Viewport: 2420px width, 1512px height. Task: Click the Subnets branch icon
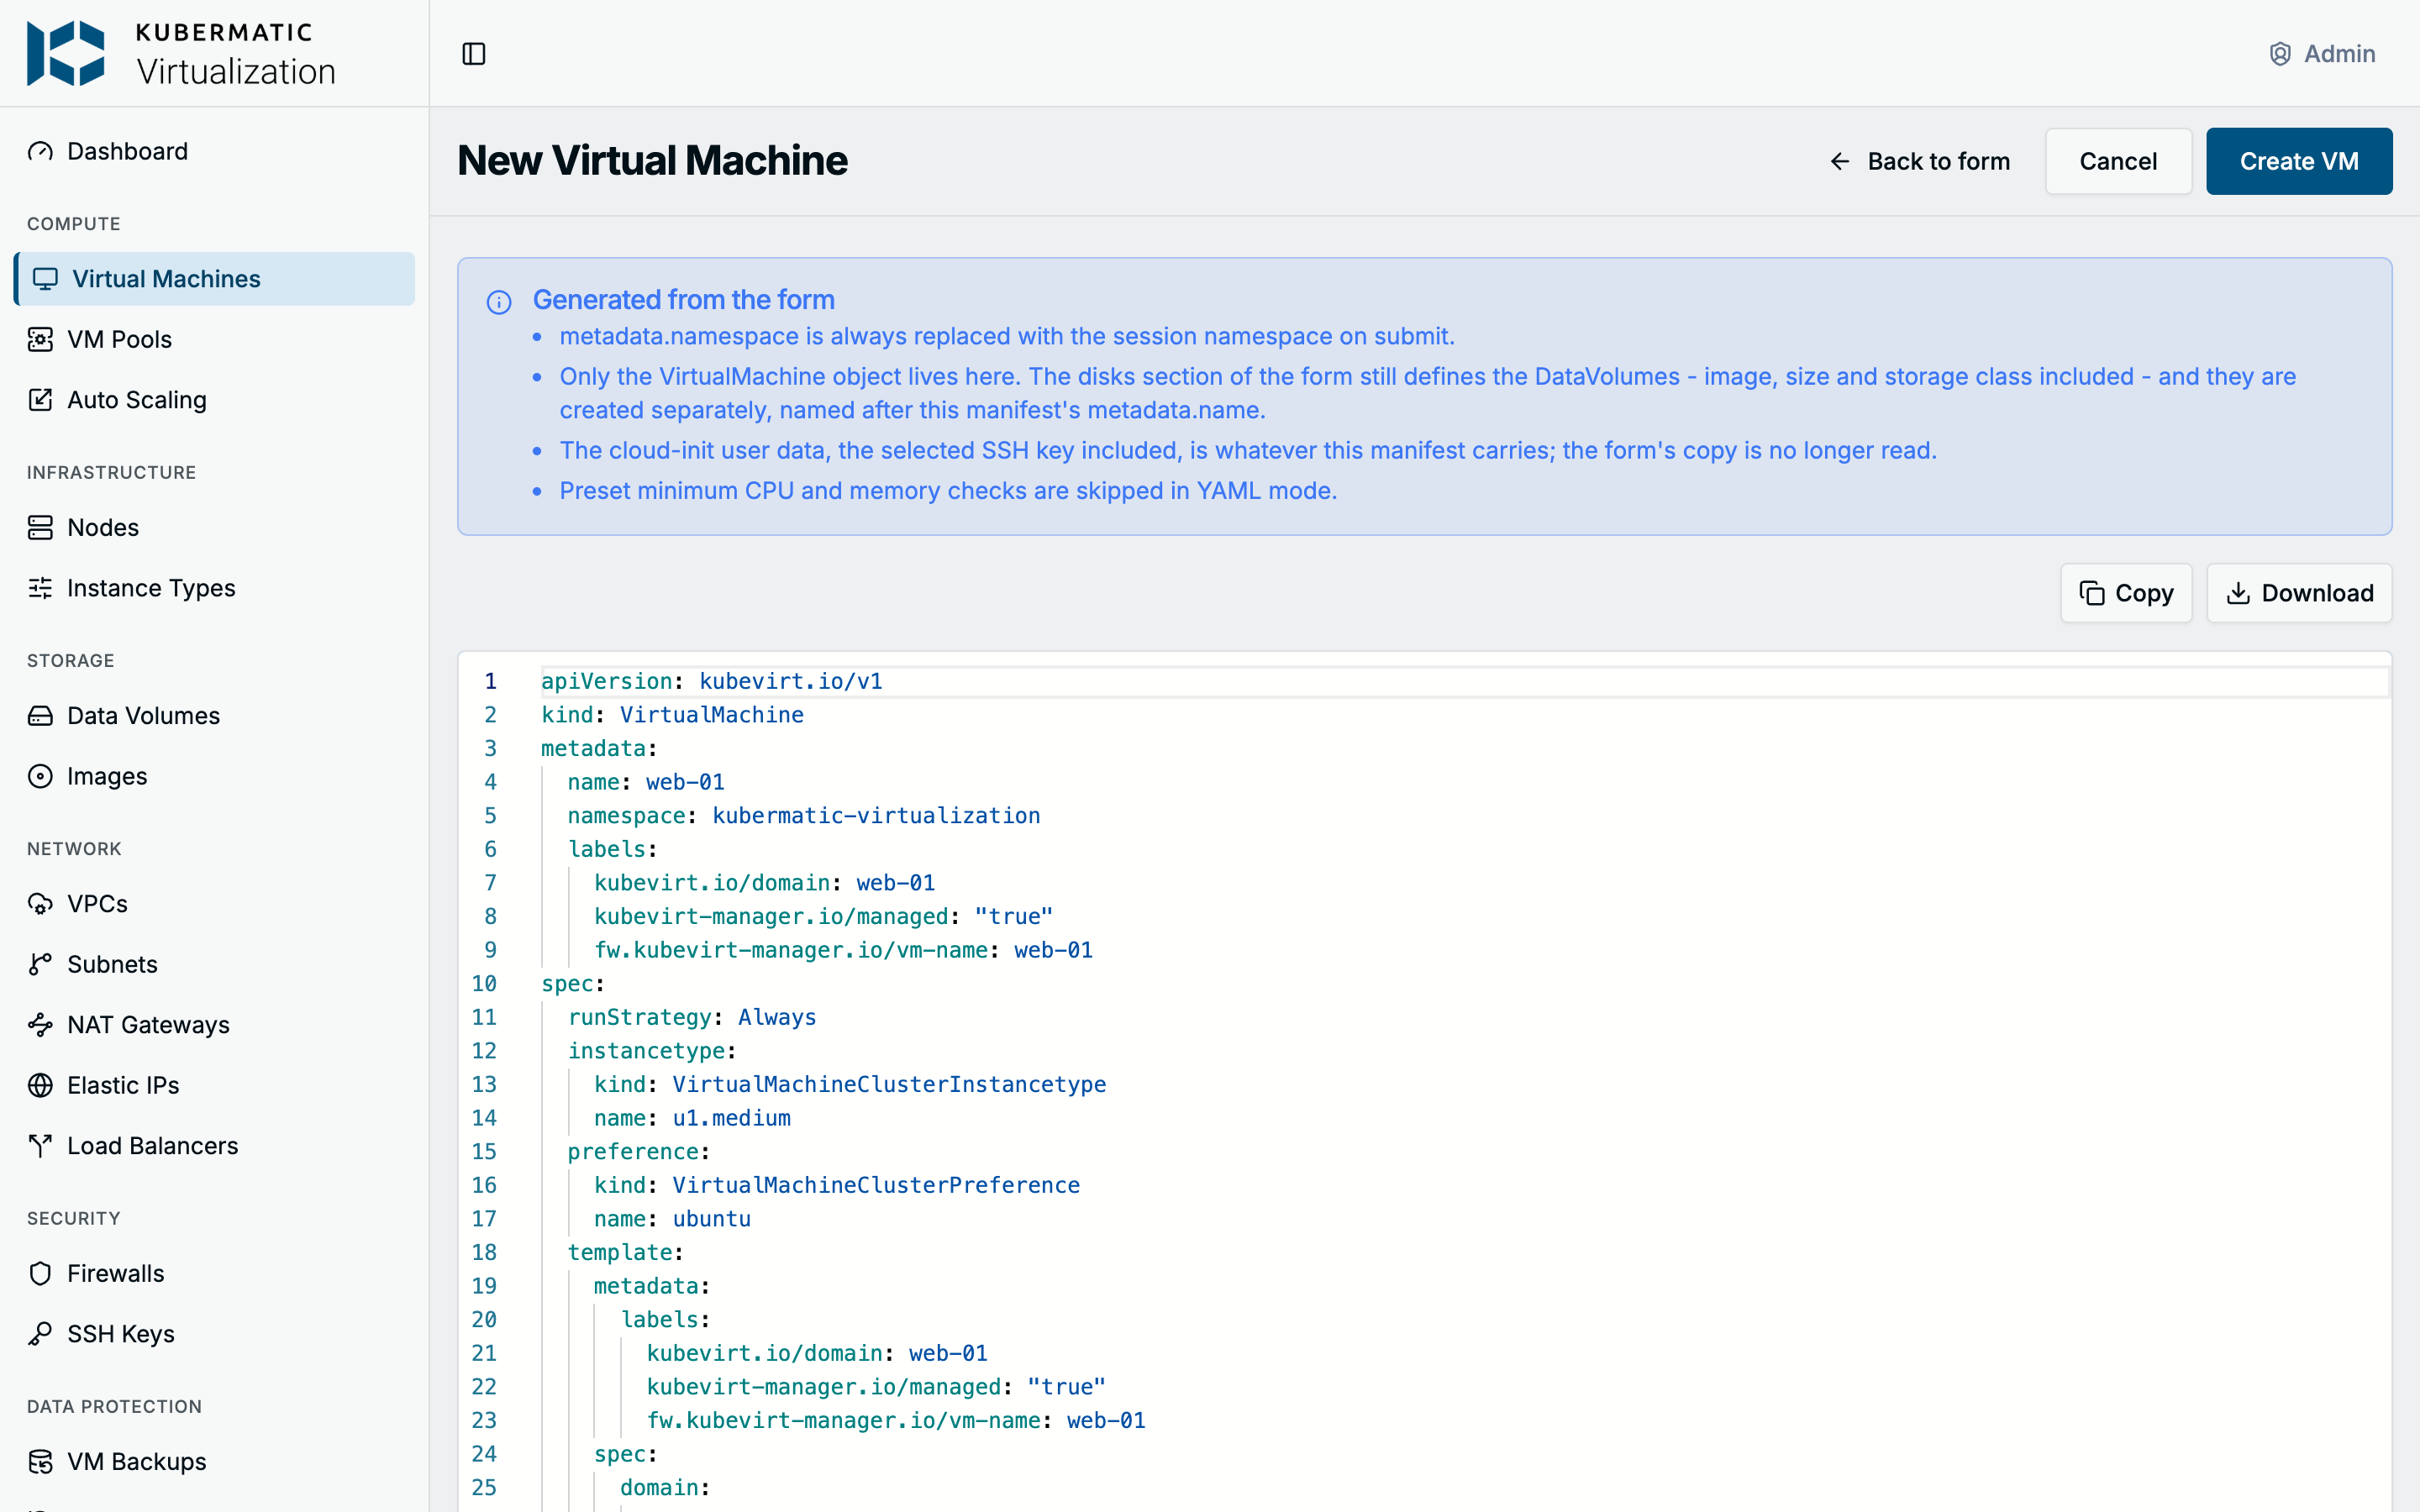tap(40, 965)
